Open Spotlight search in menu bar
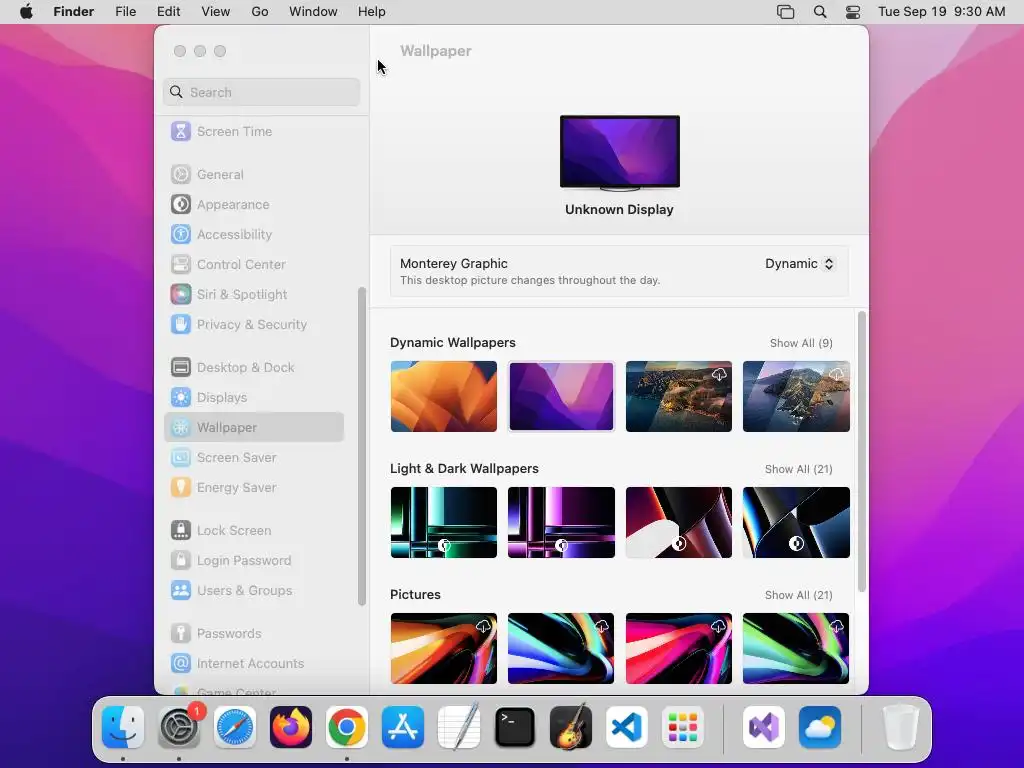Screen dimensions: 1024x768 pos(820,12)
